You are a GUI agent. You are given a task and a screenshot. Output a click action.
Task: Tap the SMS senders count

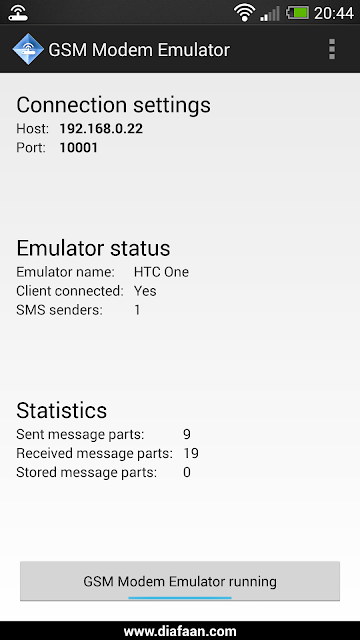coord(137,310)
